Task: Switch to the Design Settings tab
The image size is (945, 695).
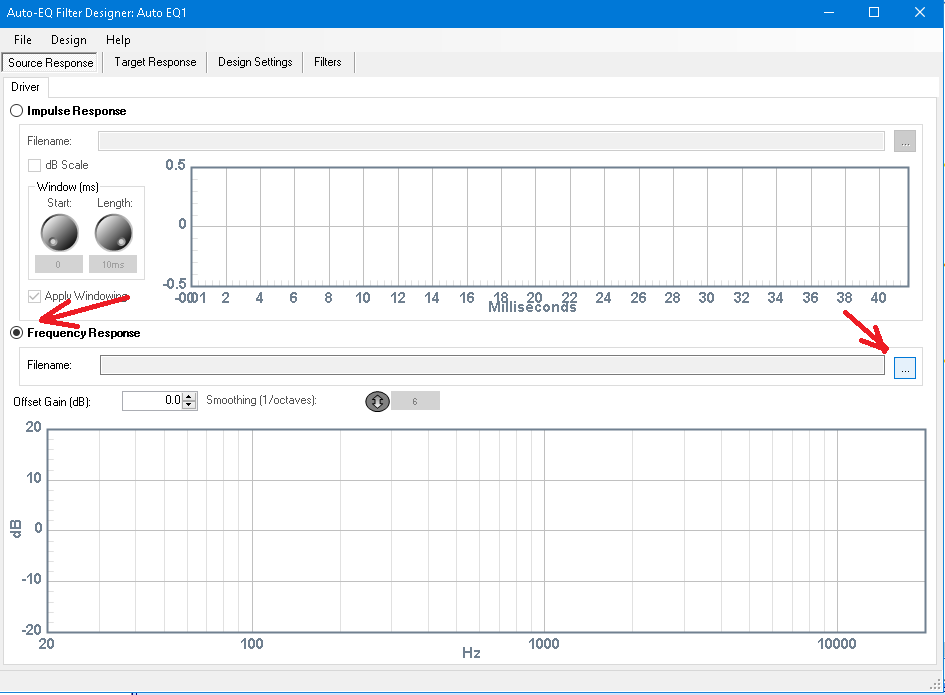Action: click(255, 62)
